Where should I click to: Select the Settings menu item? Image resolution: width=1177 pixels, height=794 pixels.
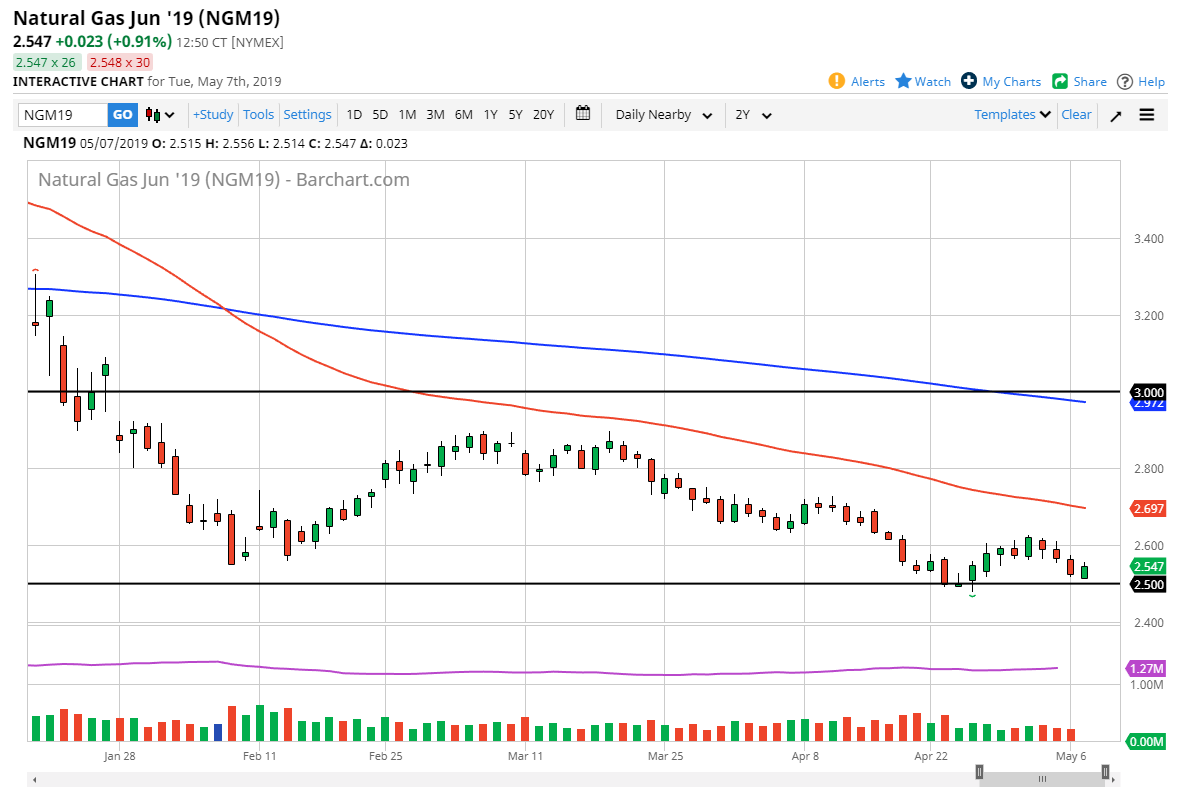(307, 114)
